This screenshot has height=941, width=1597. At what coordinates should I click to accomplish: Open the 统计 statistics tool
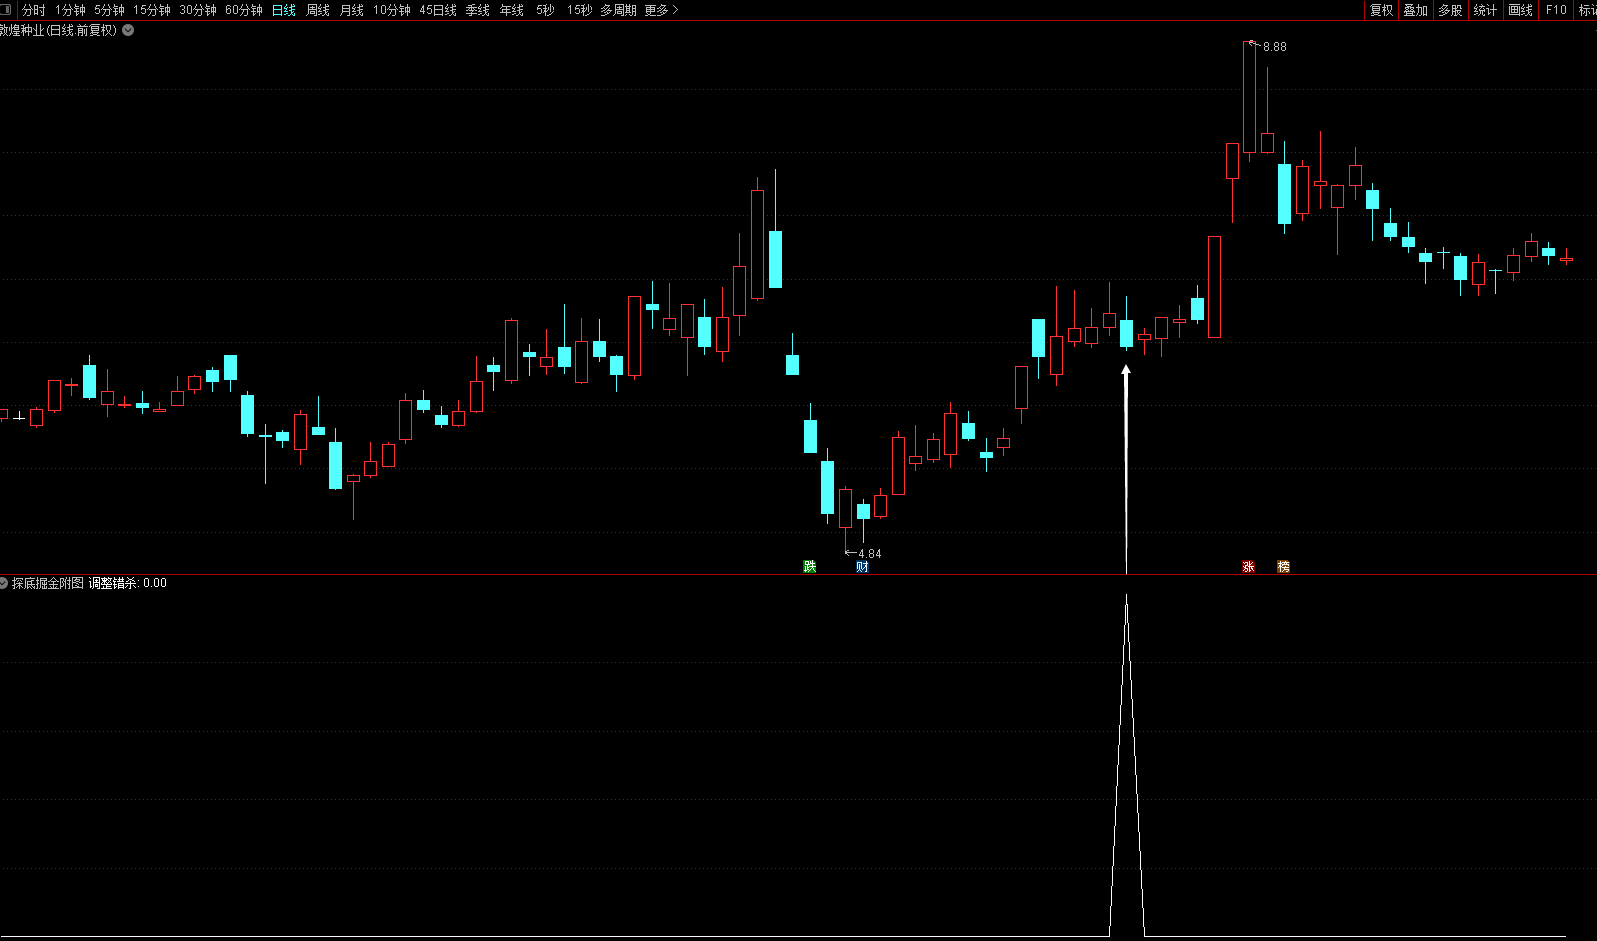(x=1485, y=10)
